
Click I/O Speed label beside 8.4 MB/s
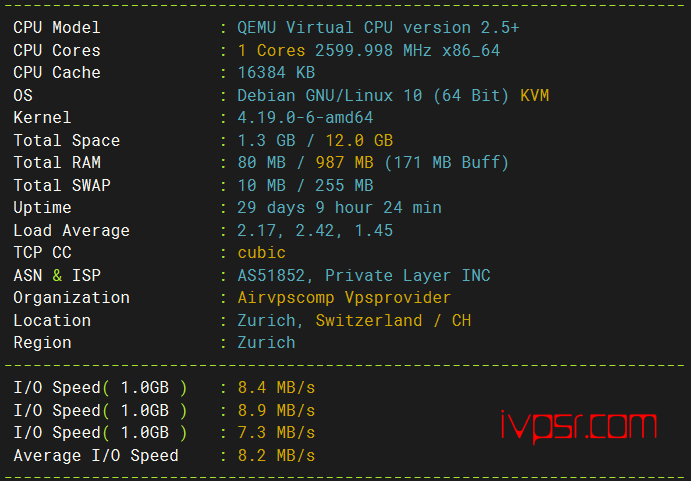pos(100,388)
